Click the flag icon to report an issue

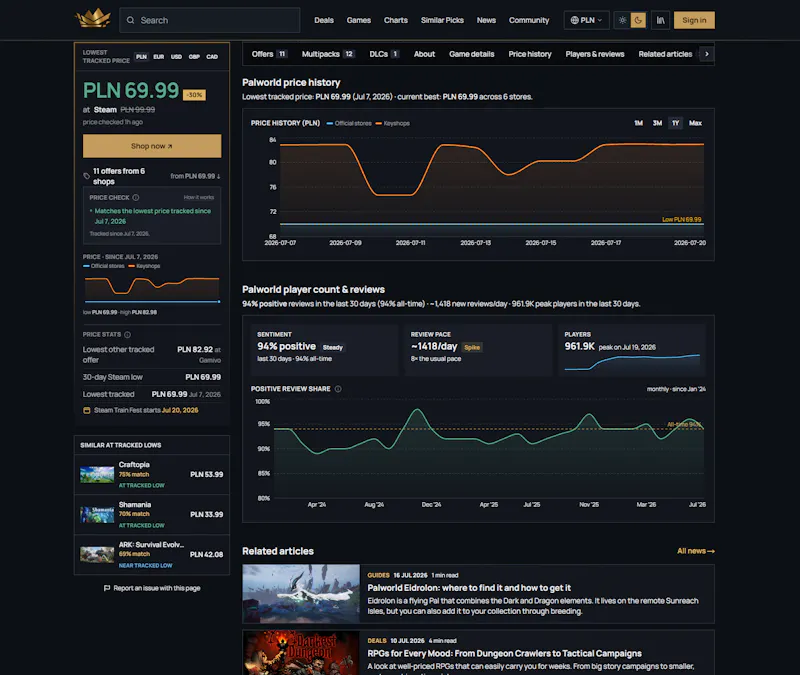[107, 588]
